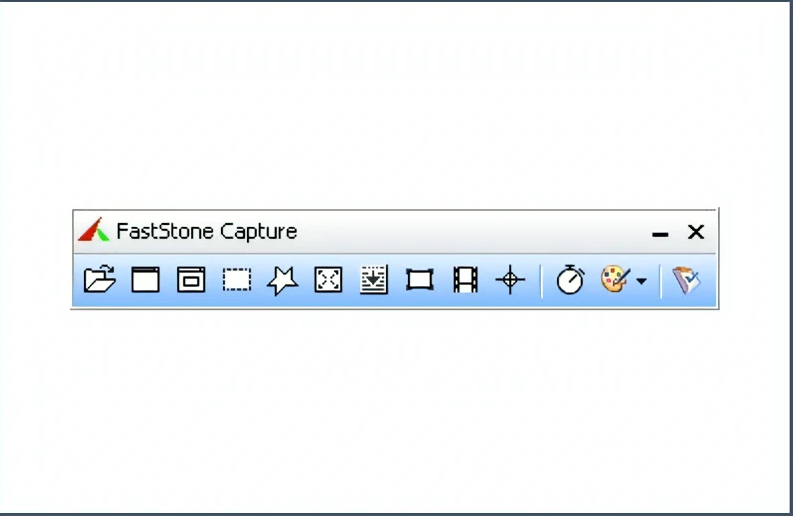Select Capture Active Window tool
The width and height of the screenshot is (793, 516).
pos(146,279)
